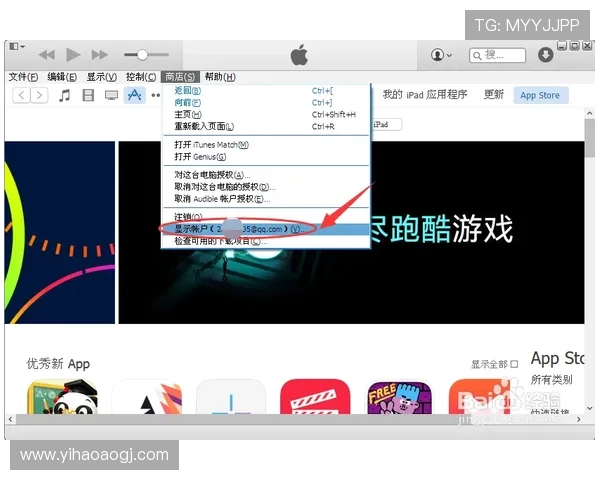Close the 商店(S) menu header
Viewport: 600px width, 480px height.
coord(180,77)
